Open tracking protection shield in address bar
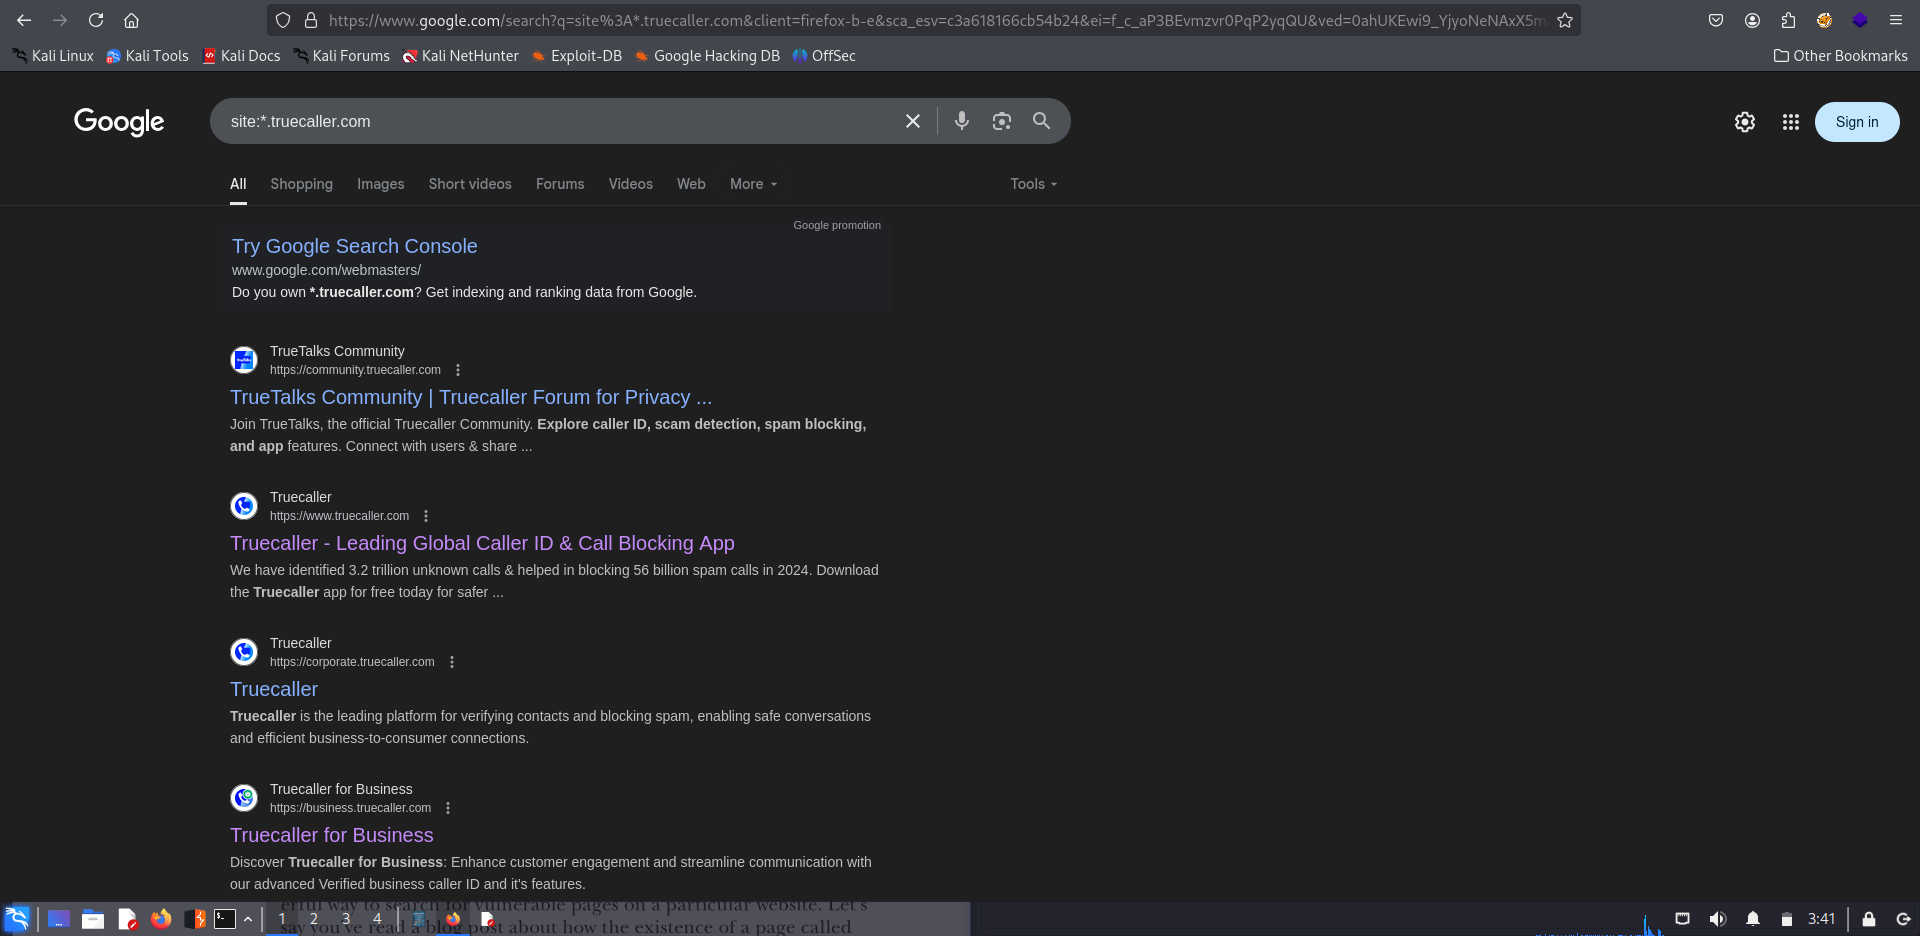Viewport: 1920px width, 936px height. (283, 20)
